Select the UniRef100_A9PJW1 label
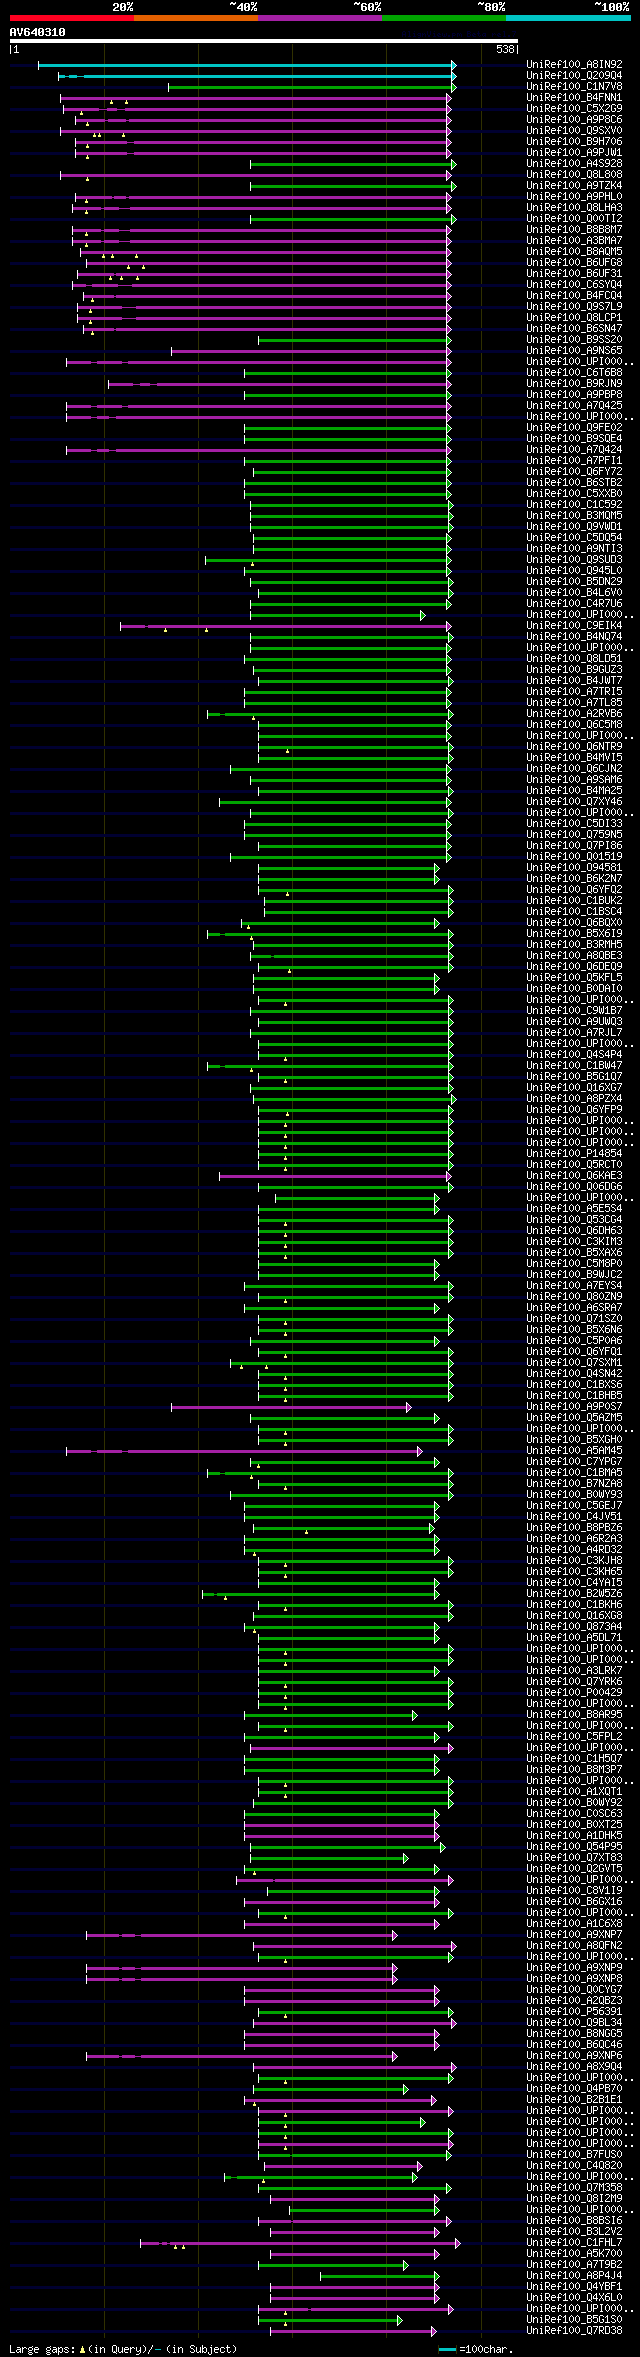This screenshot has width=640, height=2357. 574,153
